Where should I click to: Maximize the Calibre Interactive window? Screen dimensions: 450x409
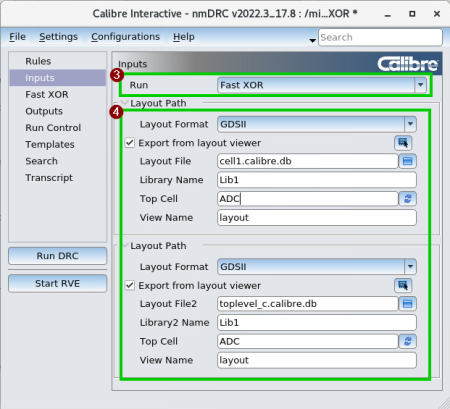coord(412,14)
